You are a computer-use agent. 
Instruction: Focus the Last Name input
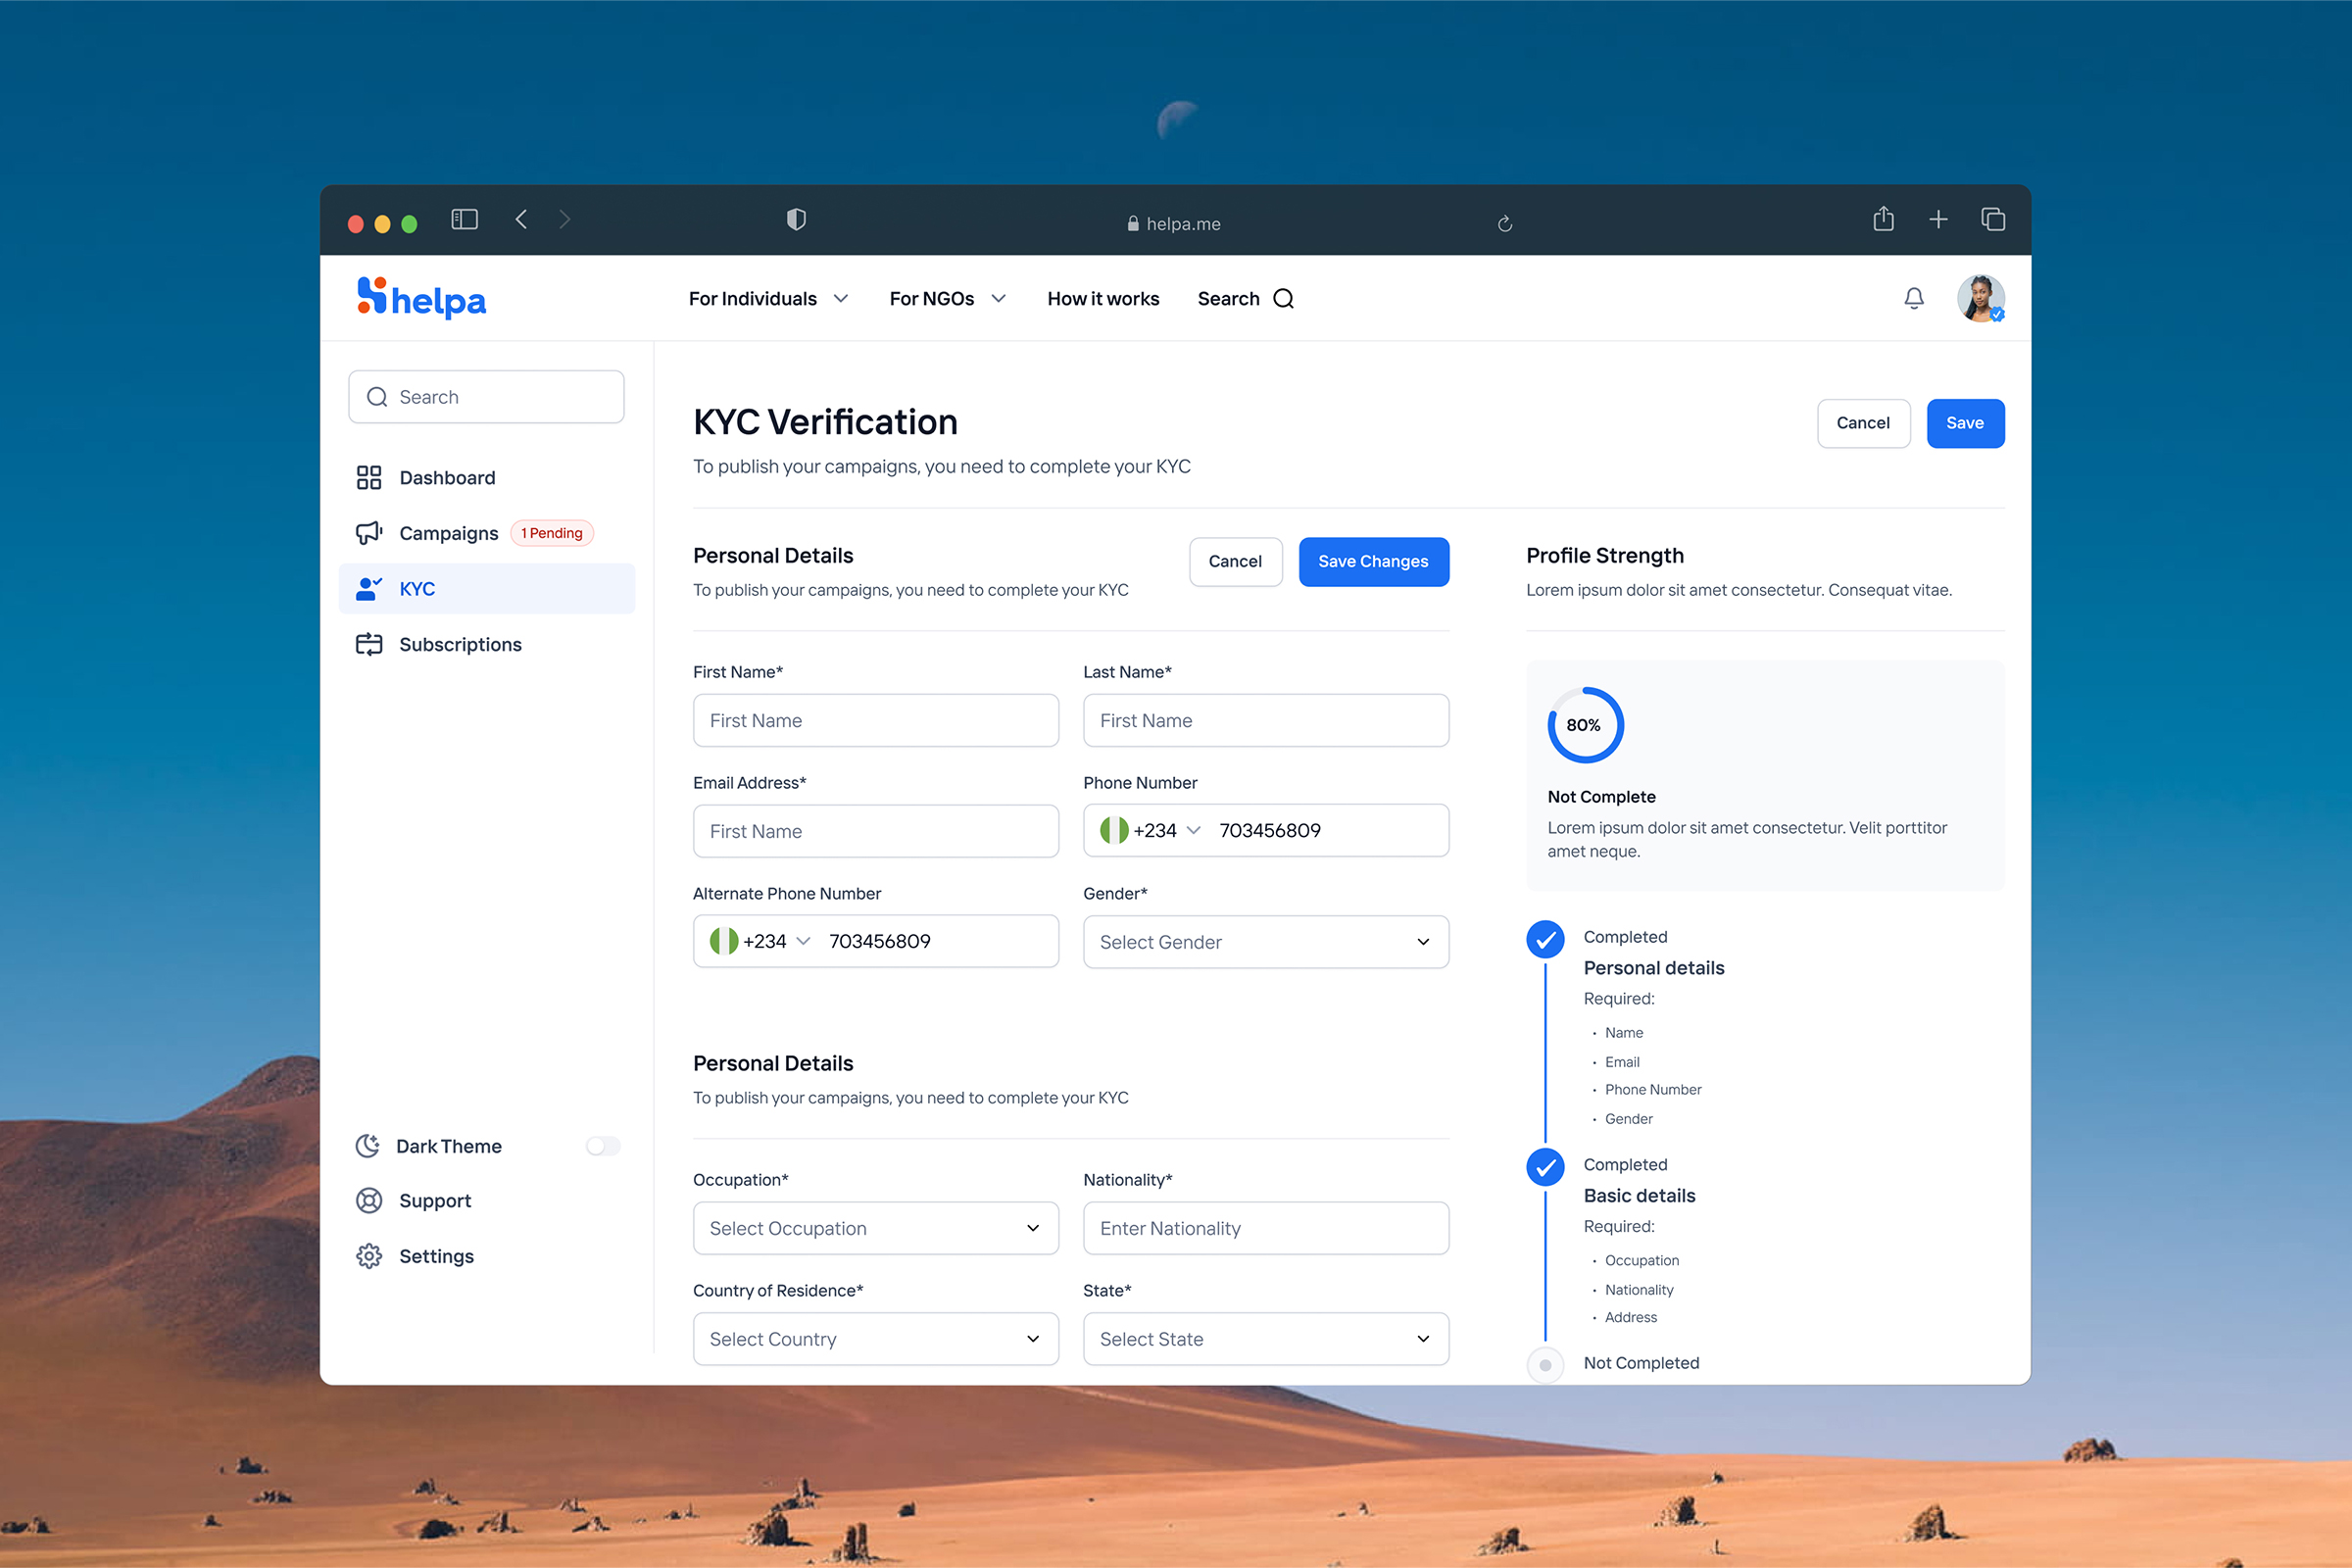(1266, 720)
